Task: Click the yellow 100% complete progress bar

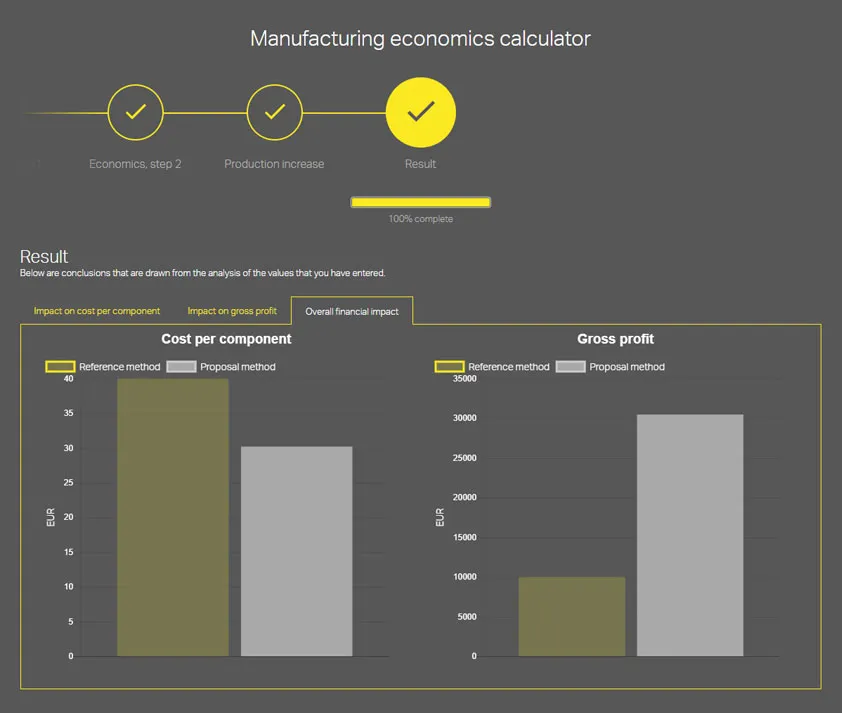Action: pyautogui.click(x=420, y=202)
